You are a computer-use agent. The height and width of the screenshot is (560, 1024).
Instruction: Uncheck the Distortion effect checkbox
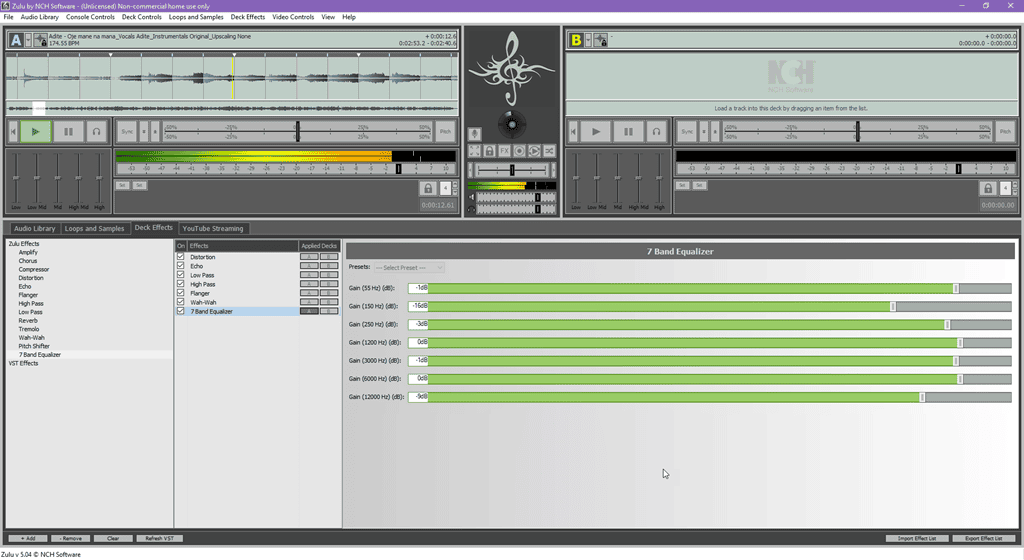[181, 257]
